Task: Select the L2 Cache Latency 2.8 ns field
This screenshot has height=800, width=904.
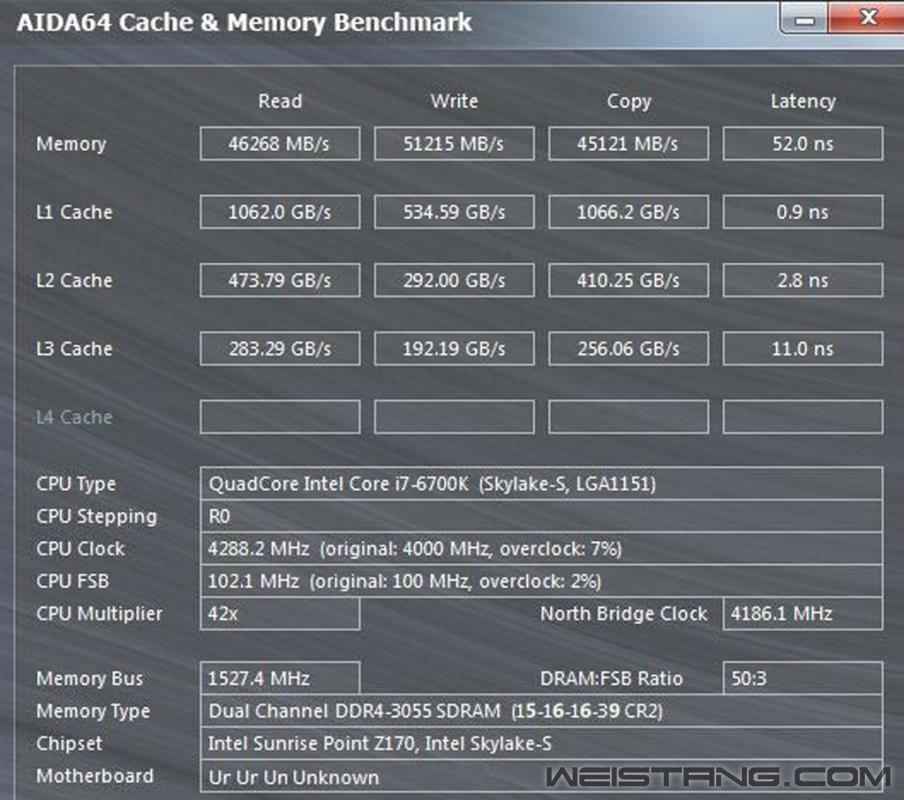Action: click(802, 280)
